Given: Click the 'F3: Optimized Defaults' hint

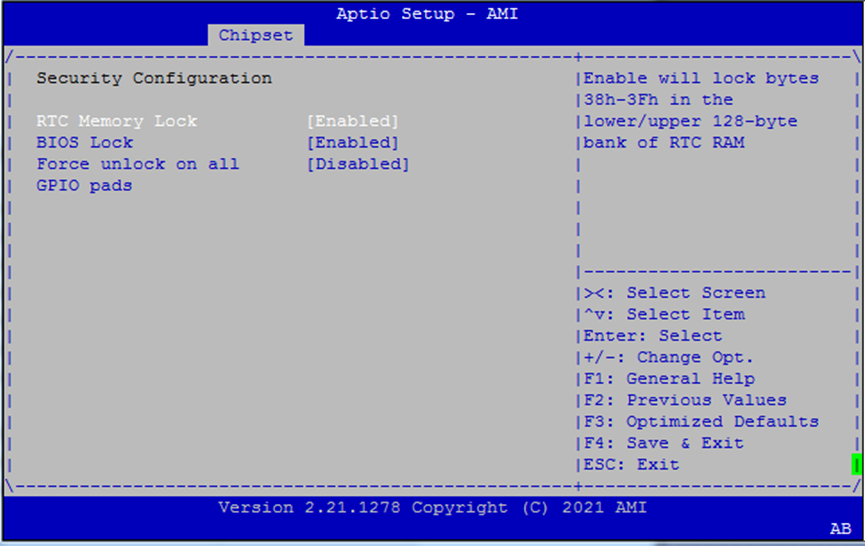Looking at the screenshot, I should tap(701, 422).
